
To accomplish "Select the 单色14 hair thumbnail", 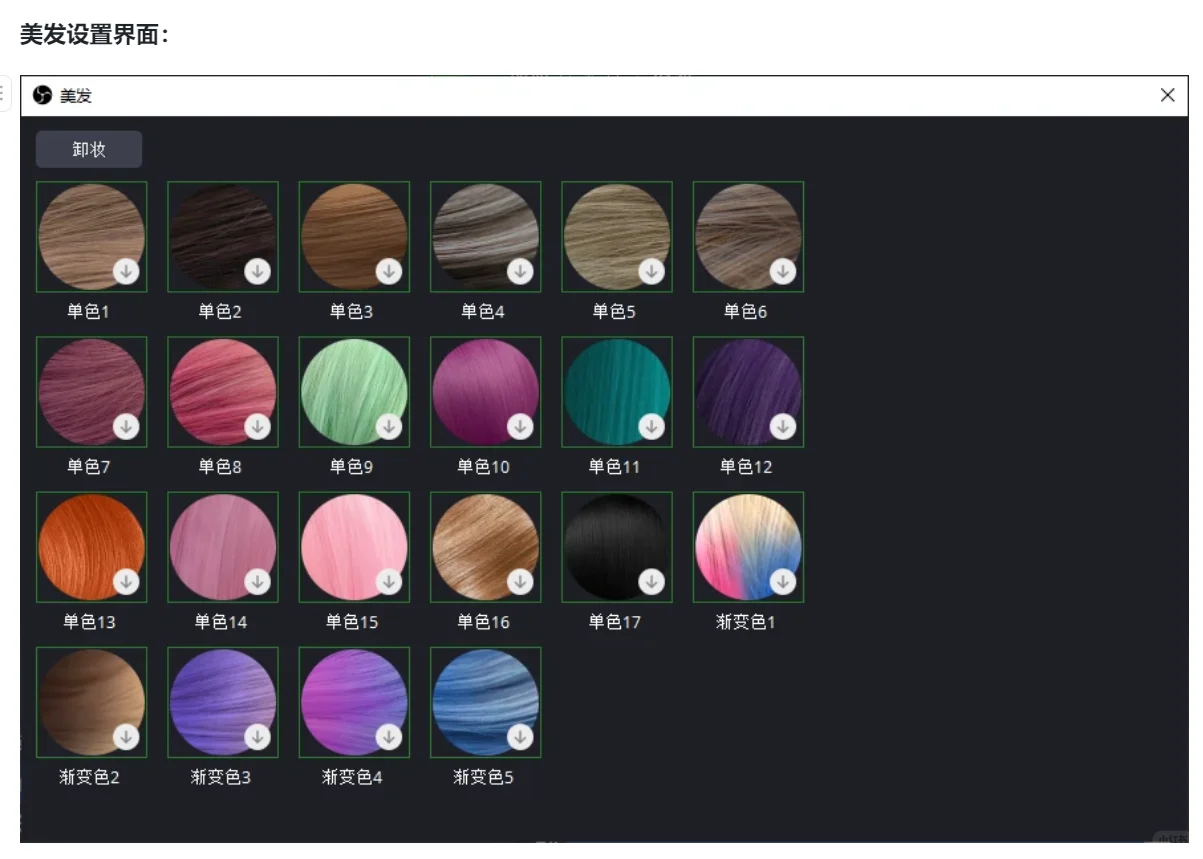I will click(x=223, y=547).
